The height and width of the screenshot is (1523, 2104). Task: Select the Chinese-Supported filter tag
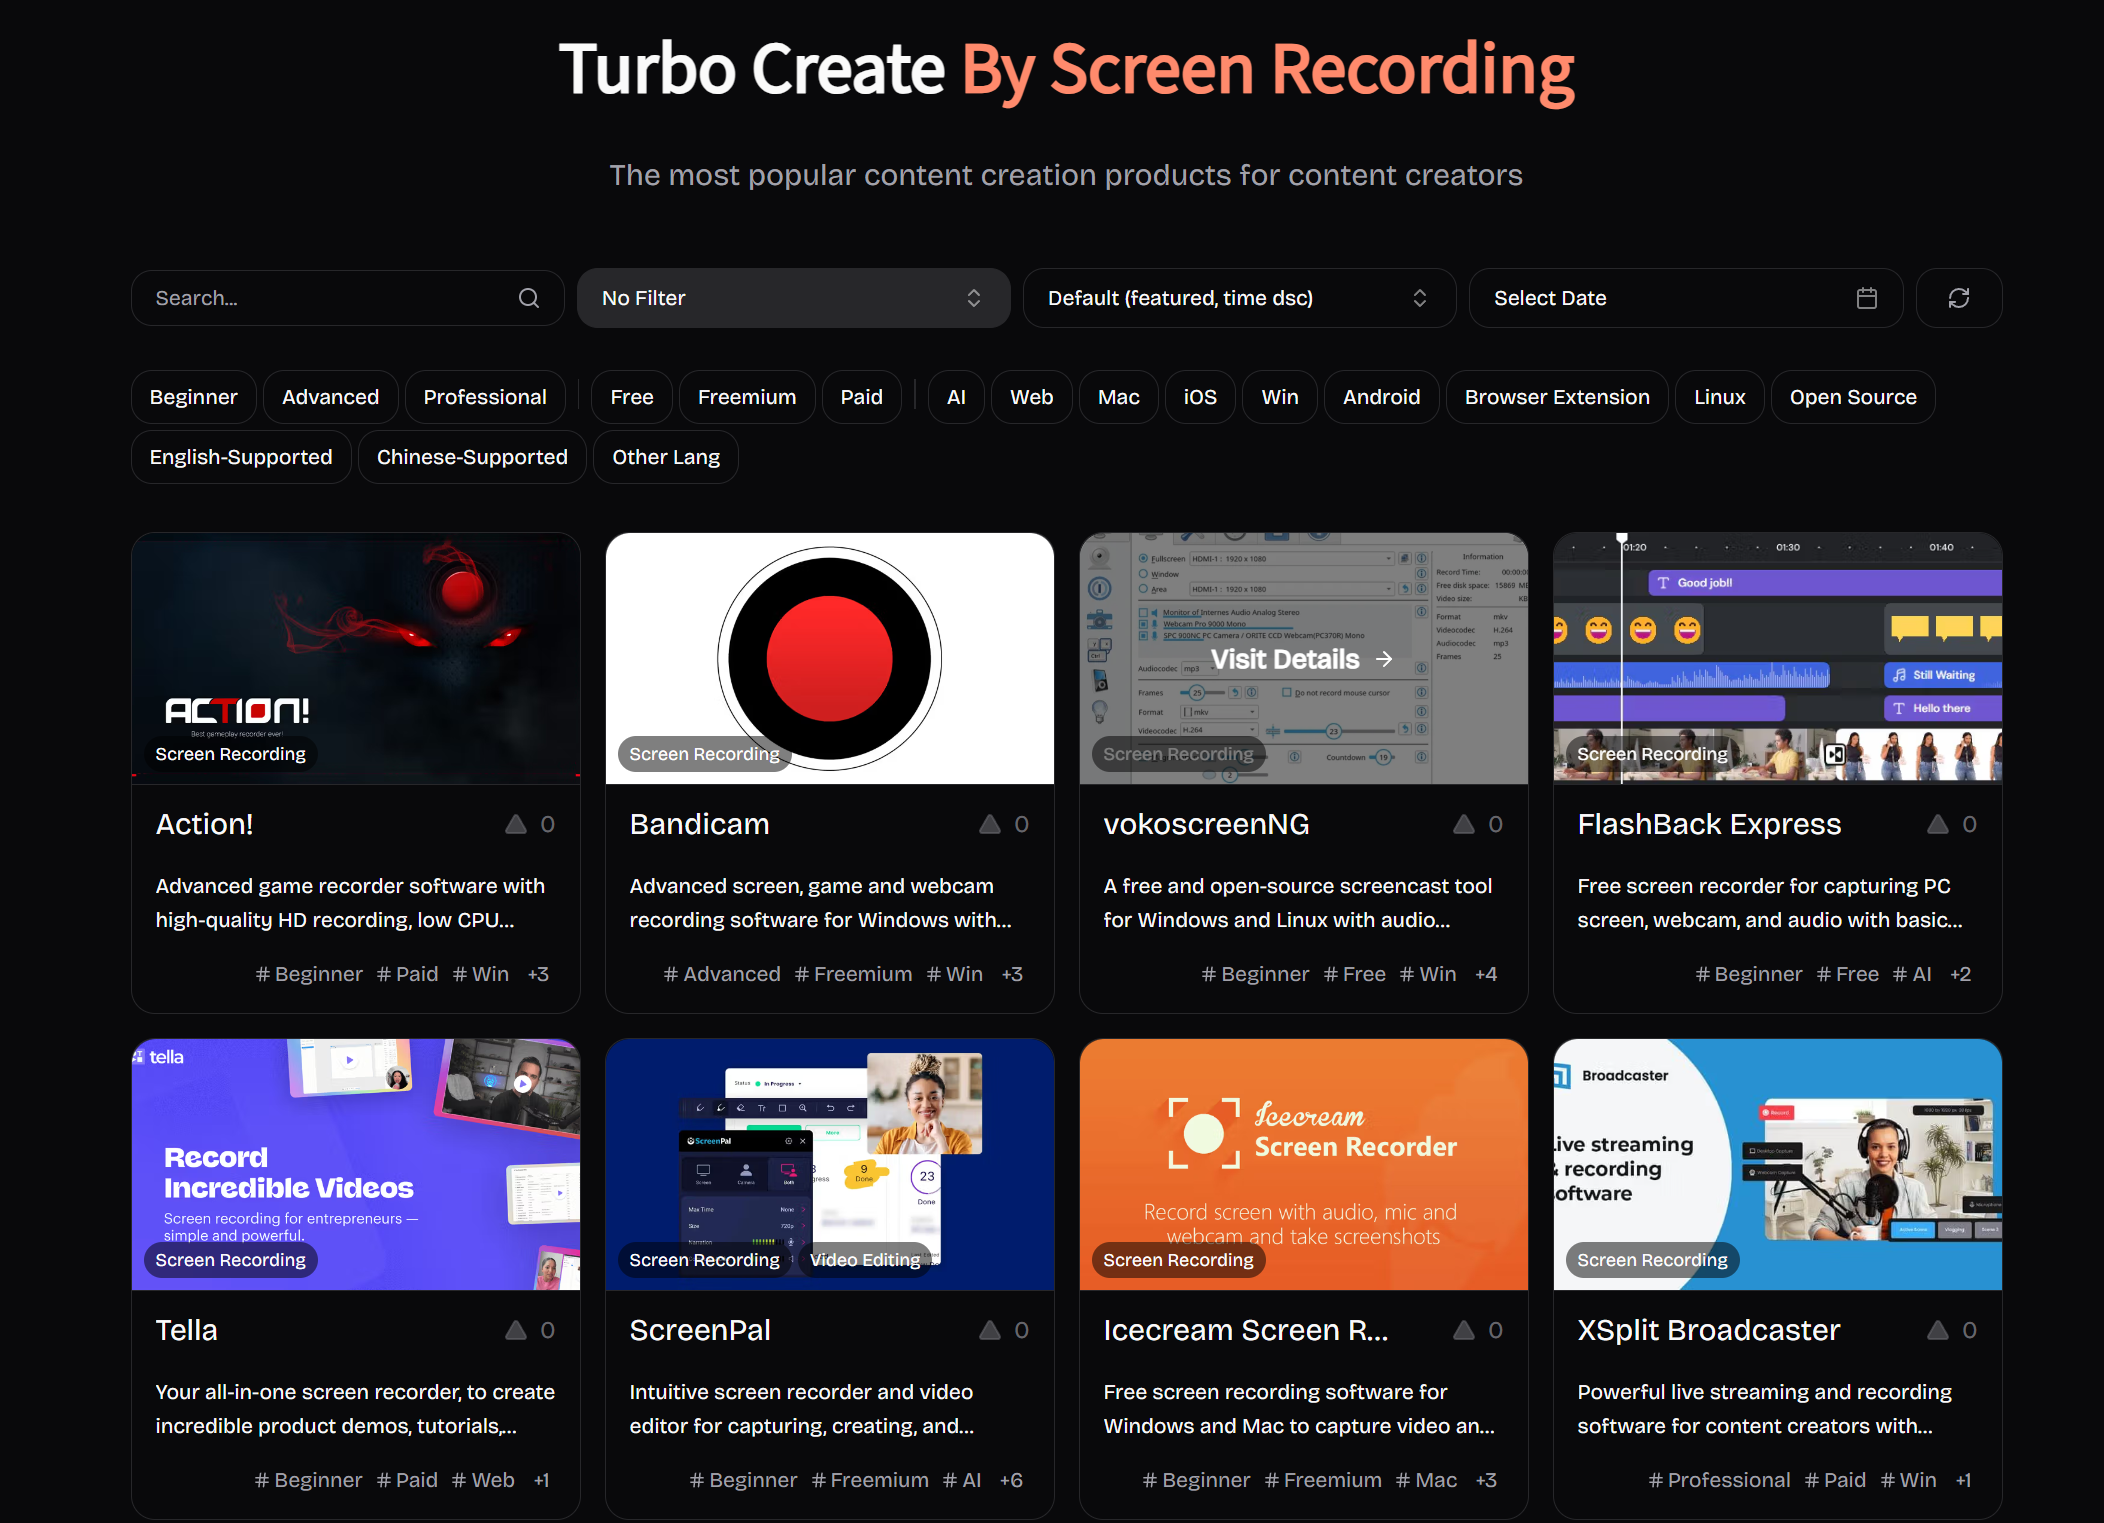coord(472,457)
